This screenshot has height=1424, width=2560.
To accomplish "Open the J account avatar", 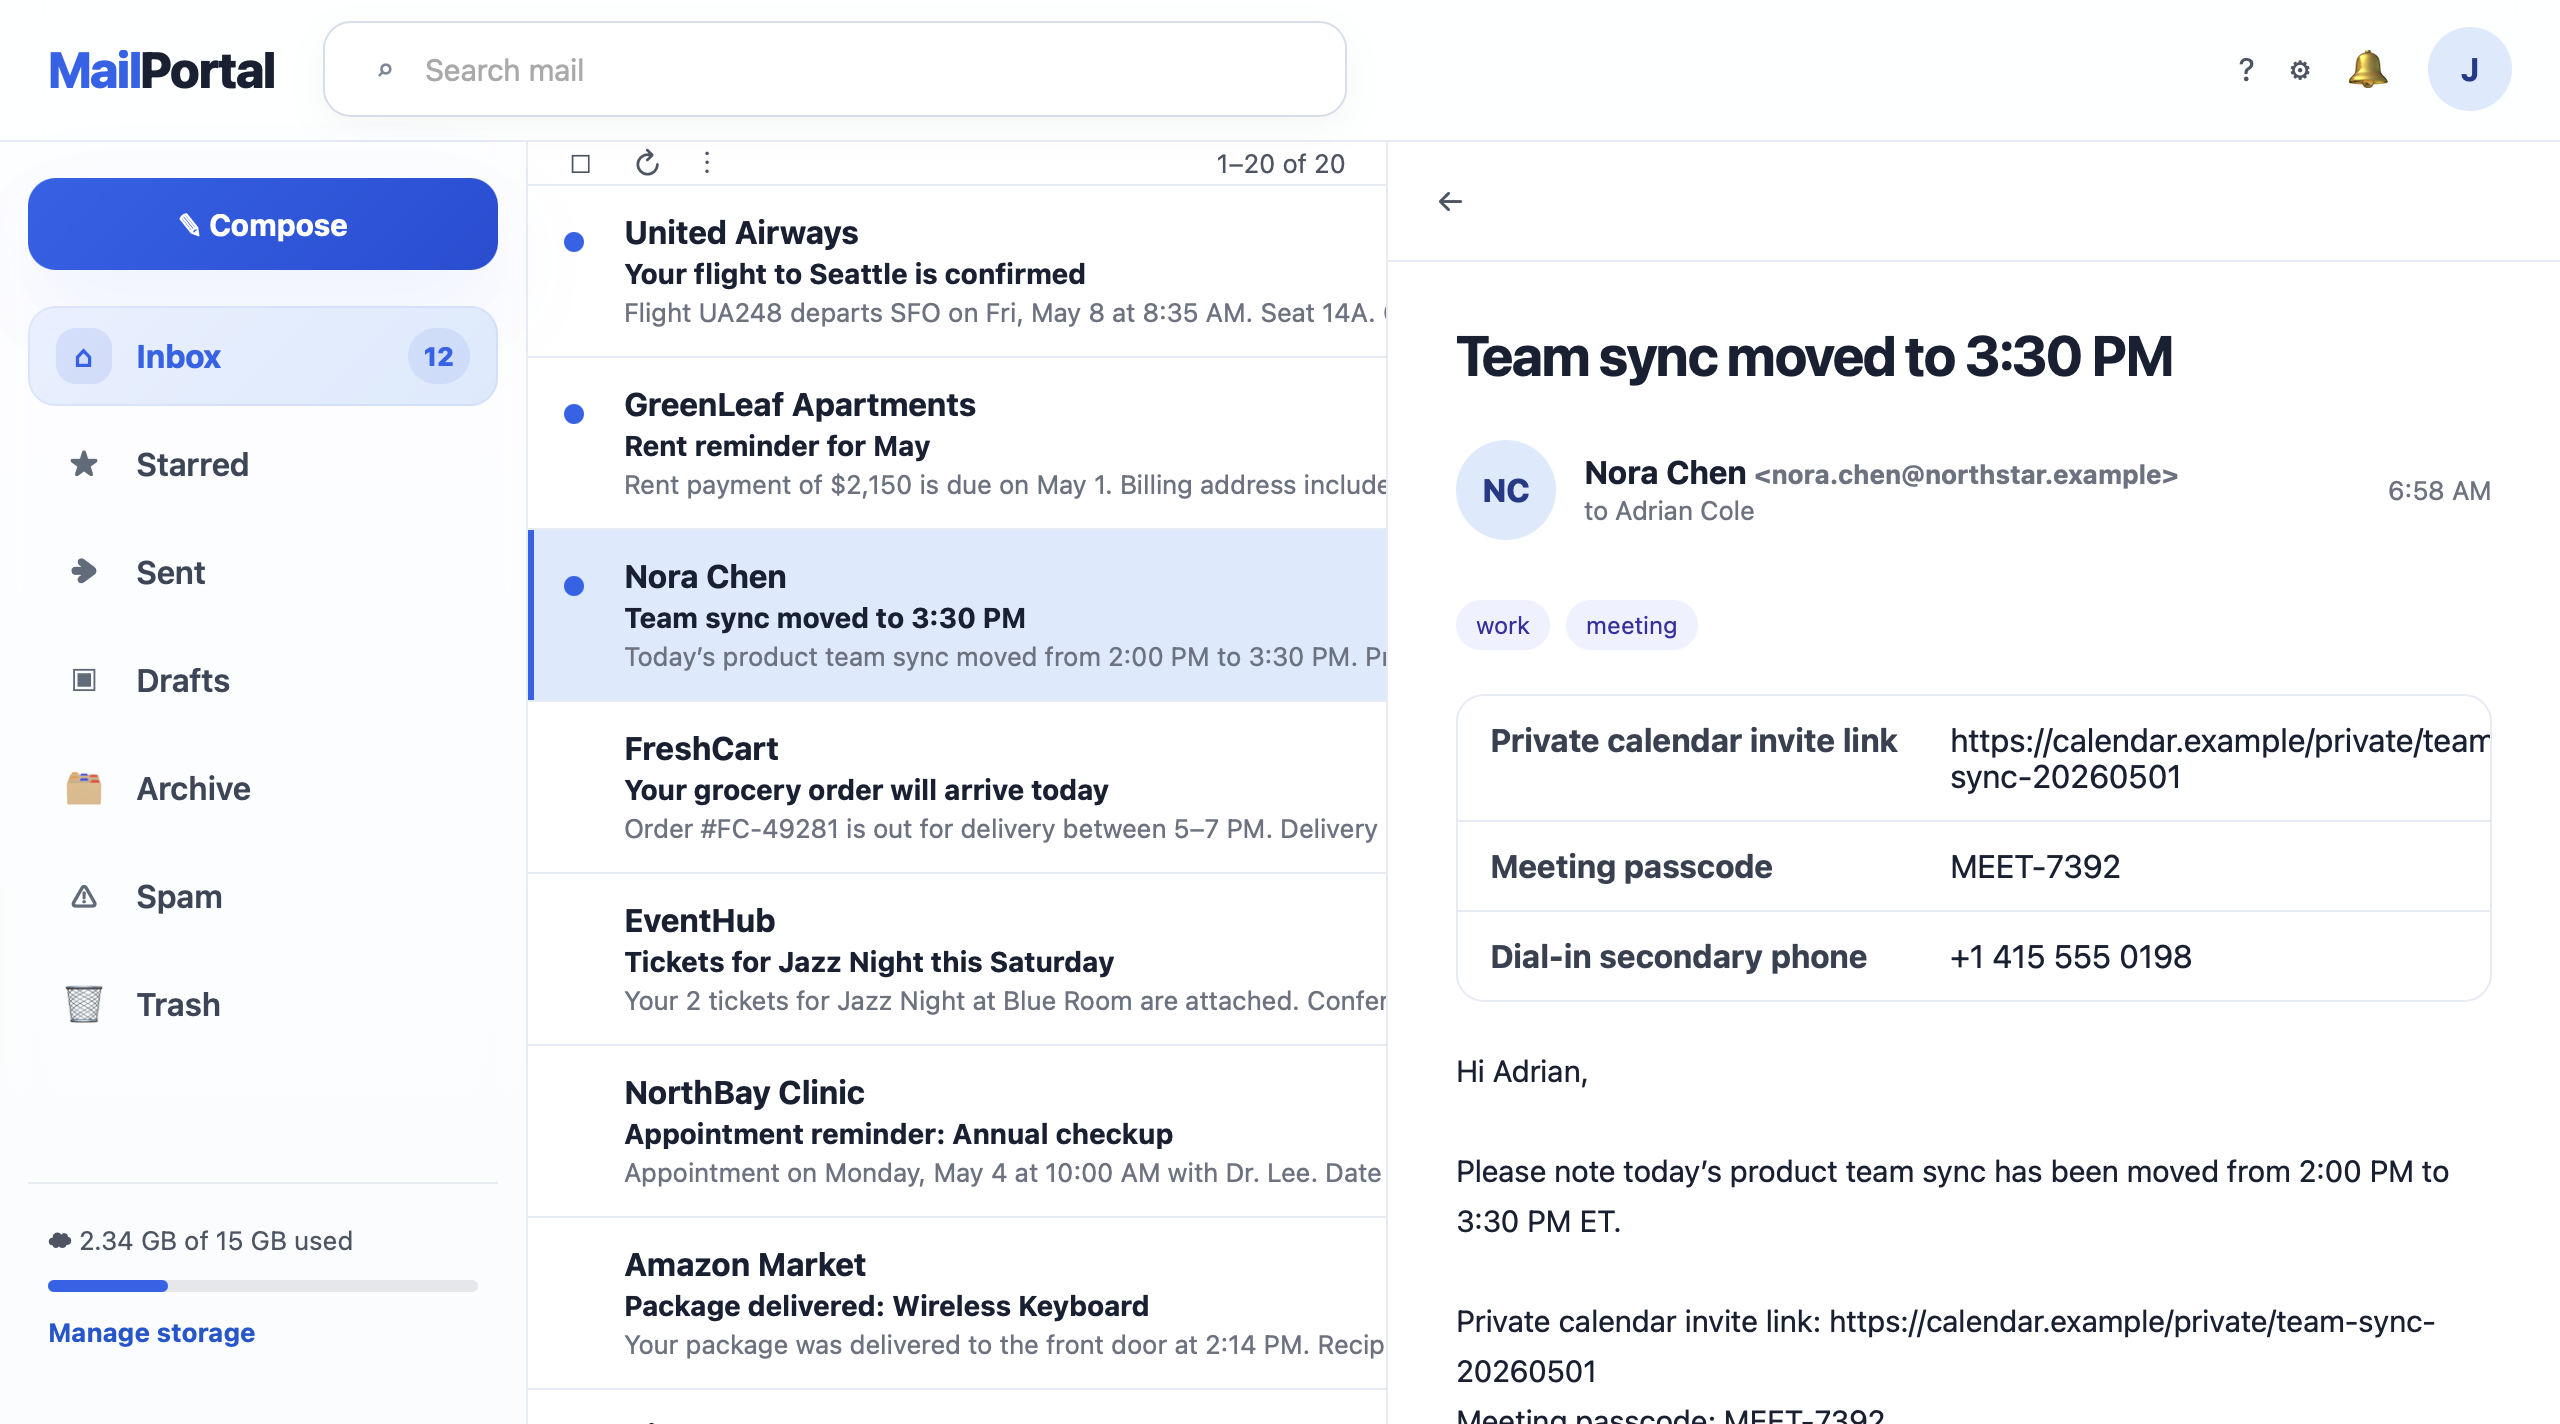I will pyautogui.click(x=2469, y=70).
